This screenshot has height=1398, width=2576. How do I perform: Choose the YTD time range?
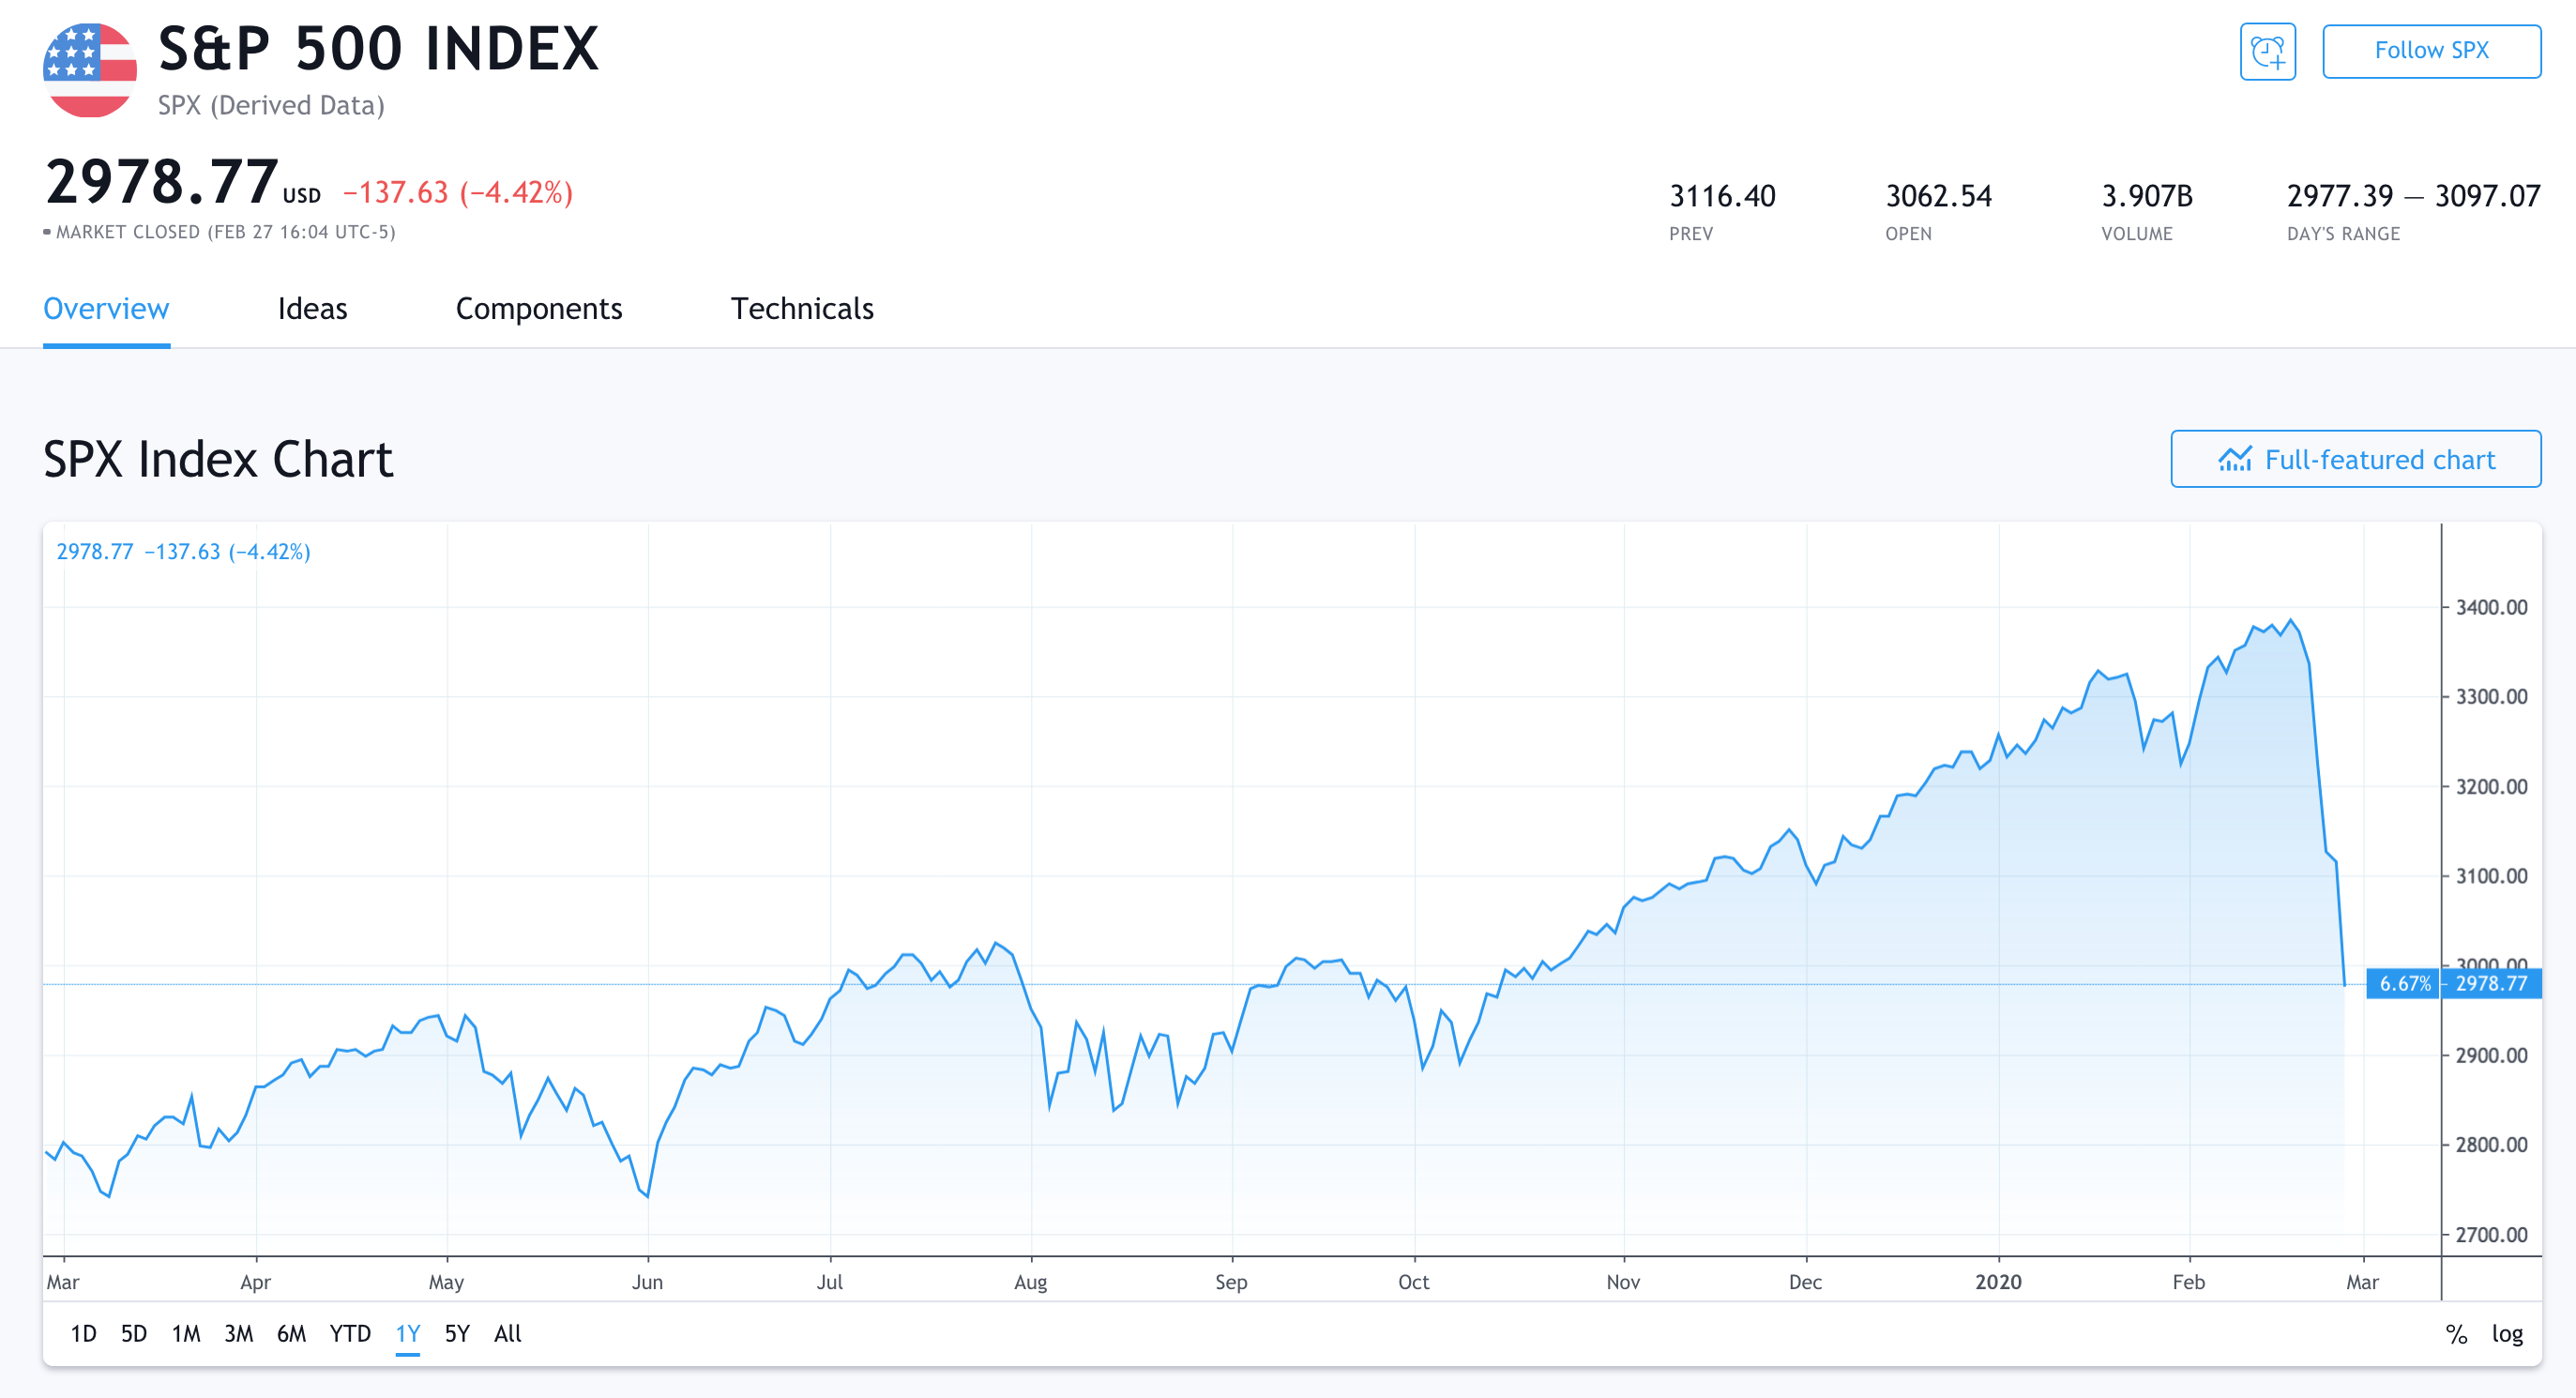coord(350,1333)
